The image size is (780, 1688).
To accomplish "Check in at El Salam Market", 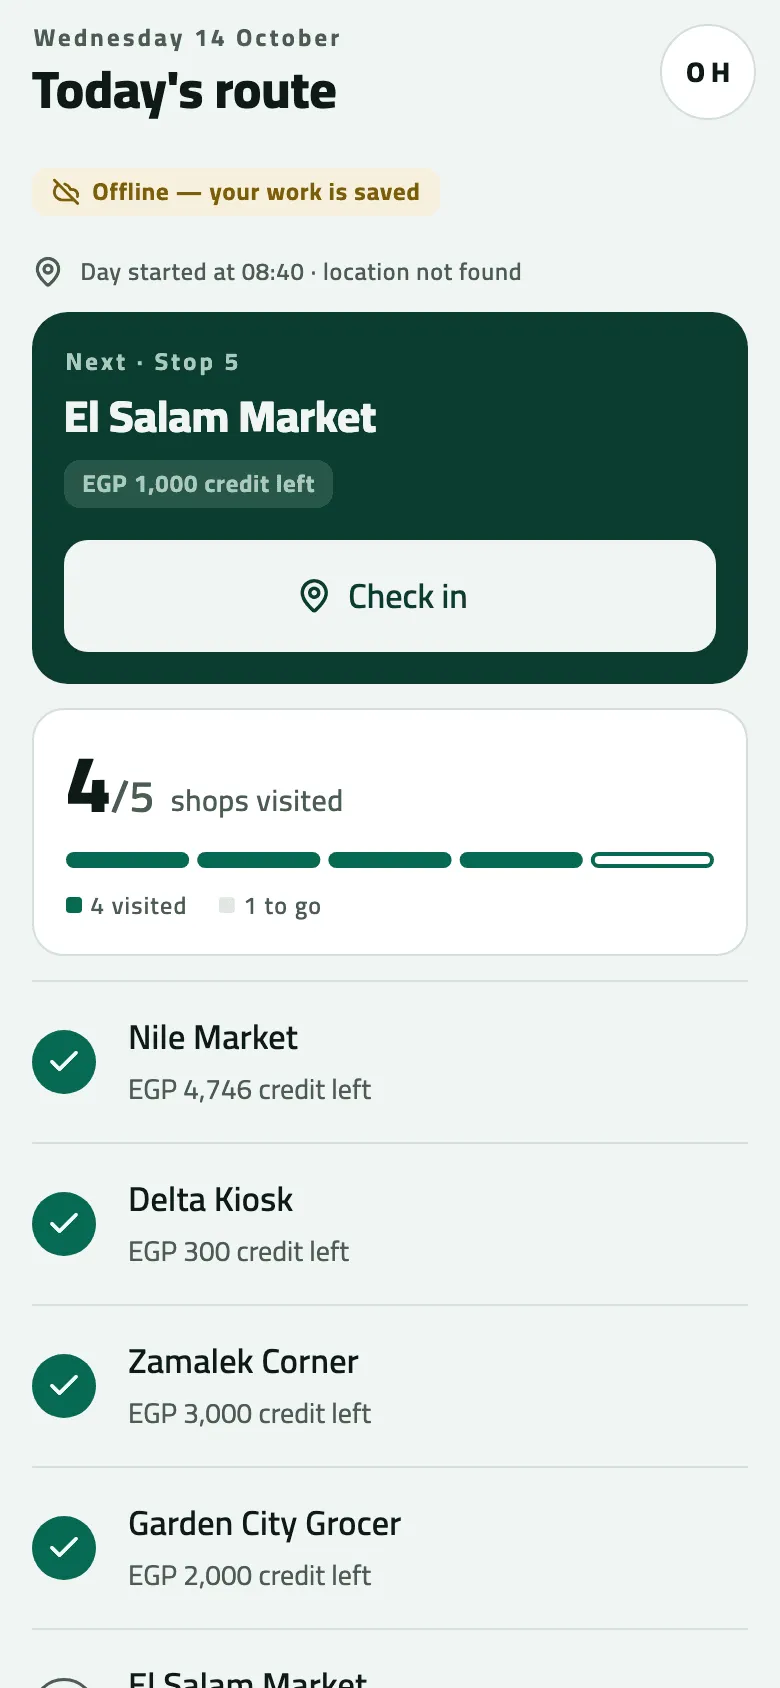I will (x=390, y=596).
